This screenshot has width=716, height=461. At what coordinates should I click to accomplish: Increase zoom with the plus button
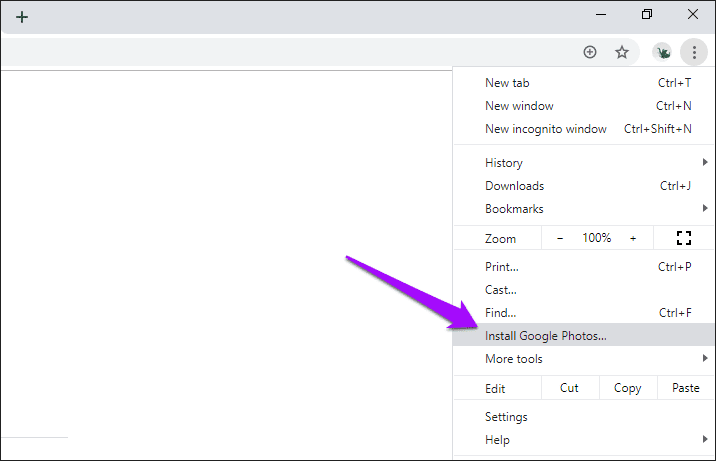coord(633,238)
